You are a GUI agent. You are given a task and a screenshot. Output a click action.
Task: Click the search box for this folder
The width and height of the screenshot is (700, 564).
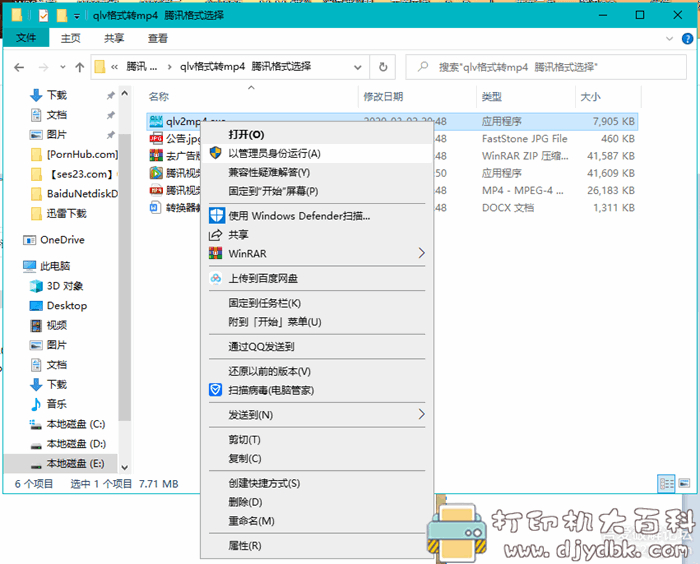(x=546, y=67)
